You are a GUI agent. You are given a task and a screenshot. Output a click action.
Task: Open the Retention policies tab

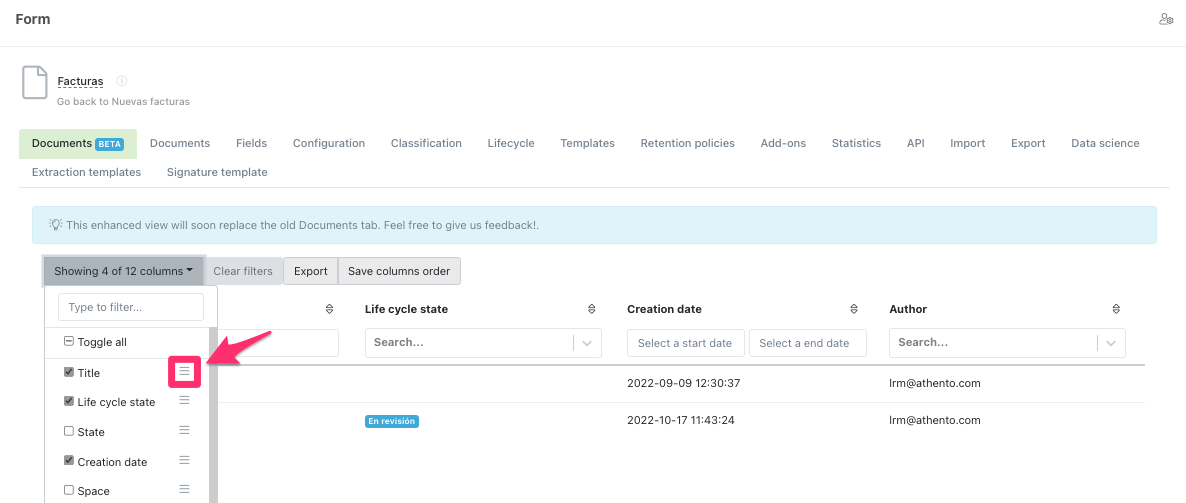(687, 143)
